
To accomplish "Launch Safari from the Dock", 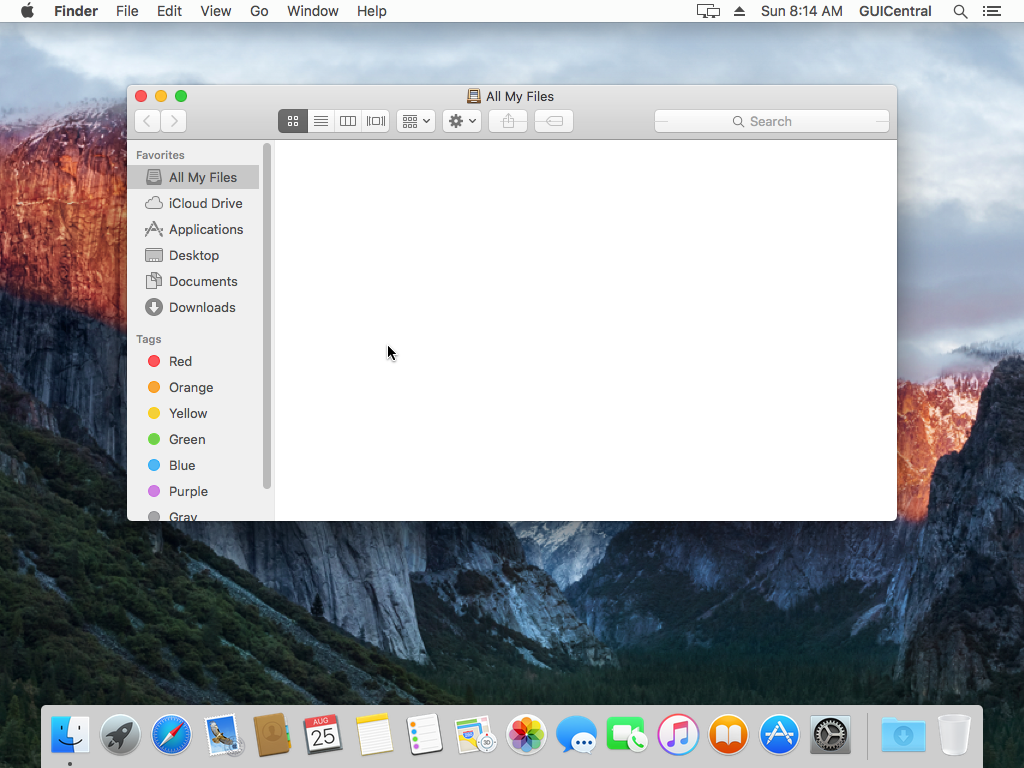I will 171,735.
